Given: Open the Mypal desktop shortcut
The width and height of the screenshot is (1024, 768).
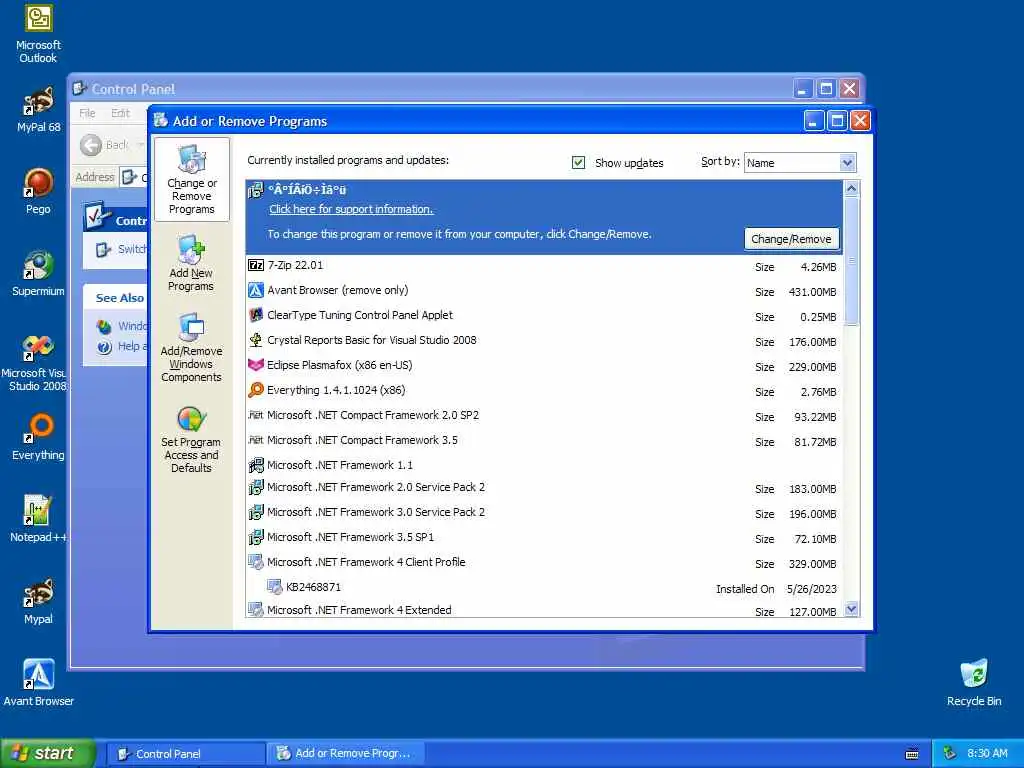Looking at the screenshot, I should (x=38, y=601).
